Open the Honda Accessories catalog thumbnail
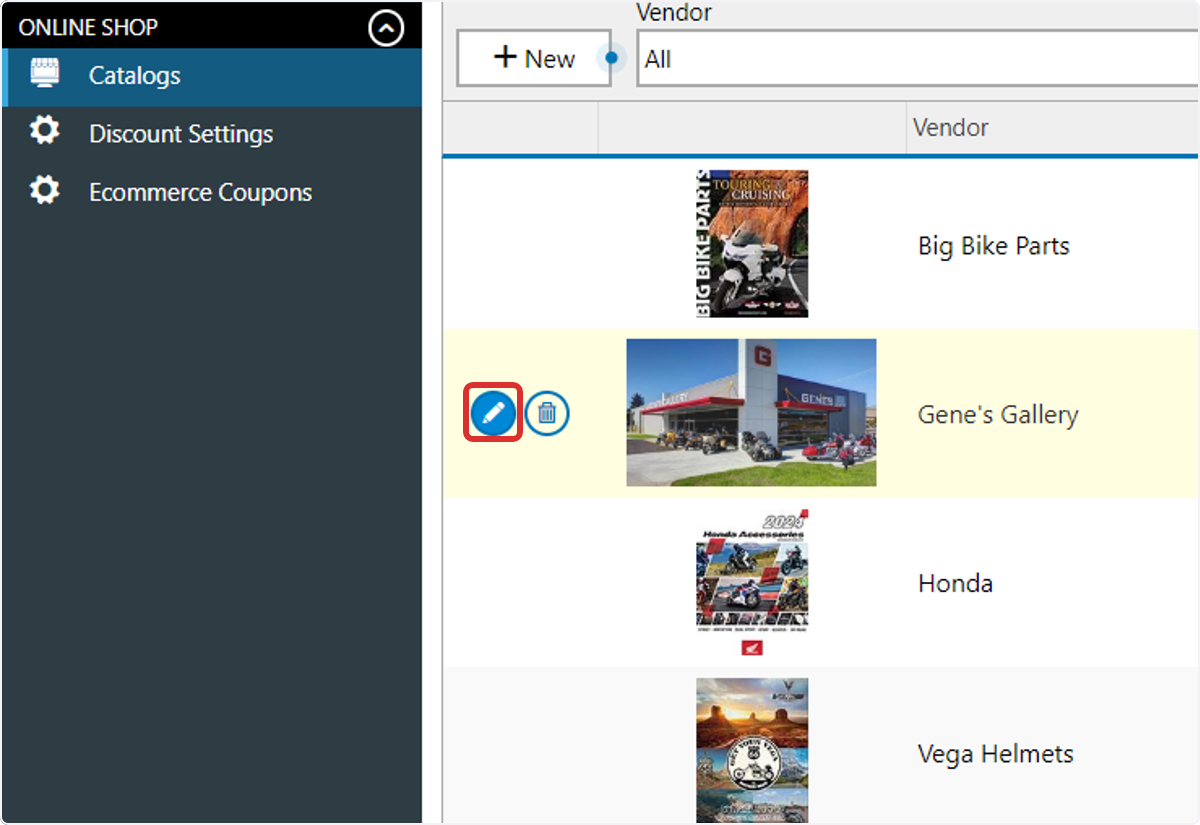This screenshot has width=1200, height=825. pos(752,582)
